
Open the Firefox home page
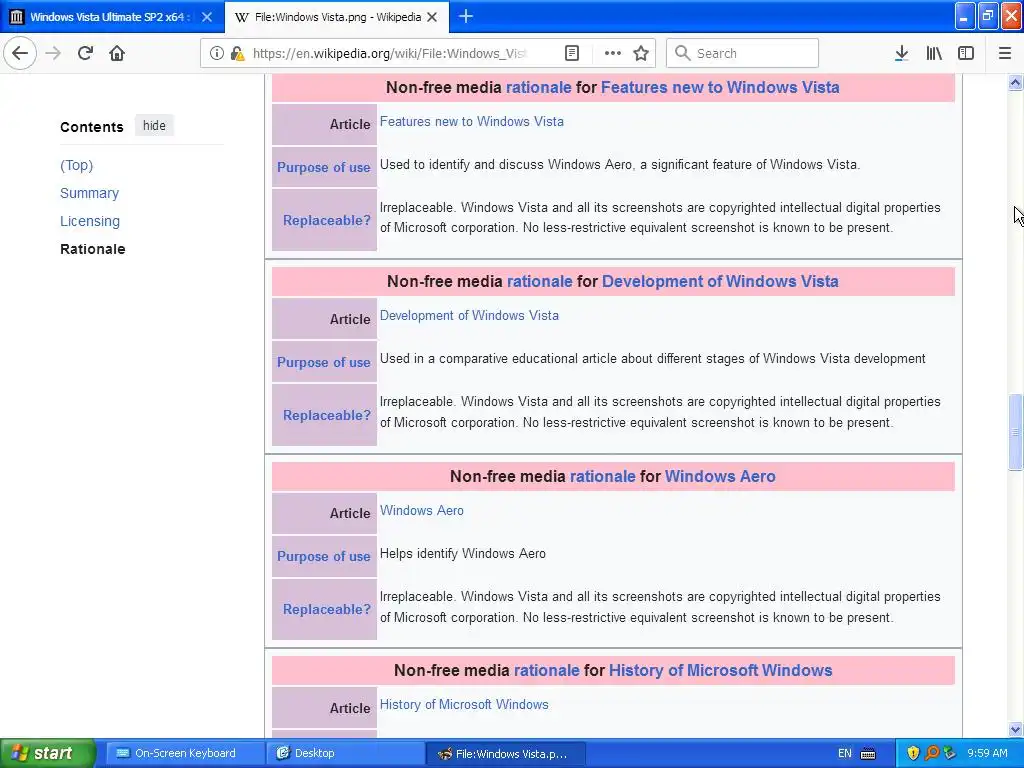click(x=117, y=53)
